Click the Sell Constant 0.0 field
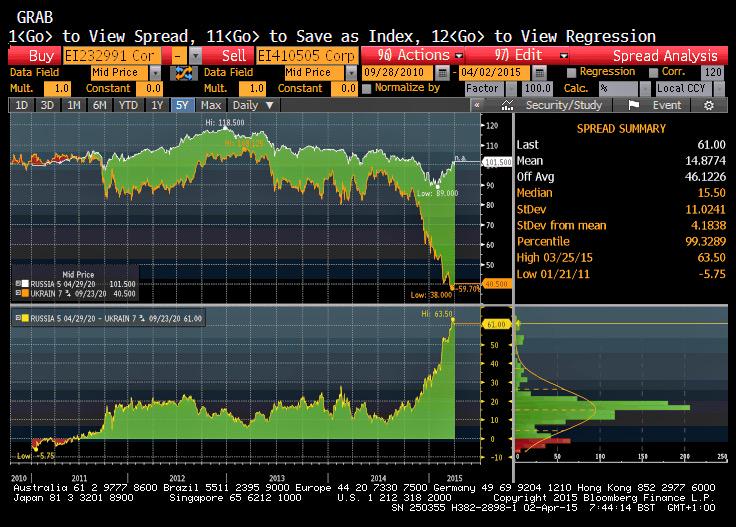Viewport: 736px width, 527px height. click(x=344, y=88)
